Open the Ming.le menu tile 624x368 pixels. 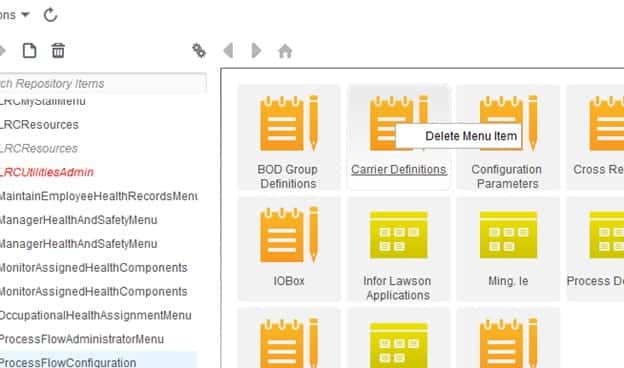[x=508, y=249]
